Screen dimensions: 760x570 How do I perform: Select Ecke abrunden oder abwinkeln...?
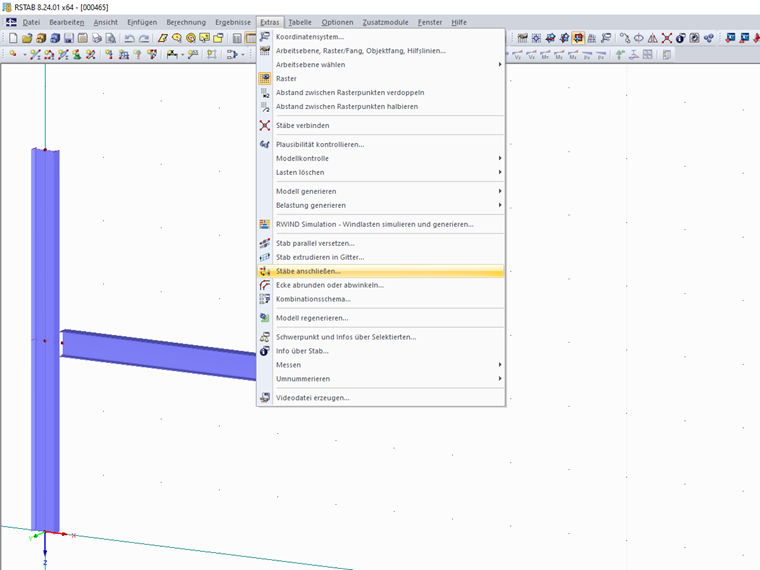coord(380,285)
